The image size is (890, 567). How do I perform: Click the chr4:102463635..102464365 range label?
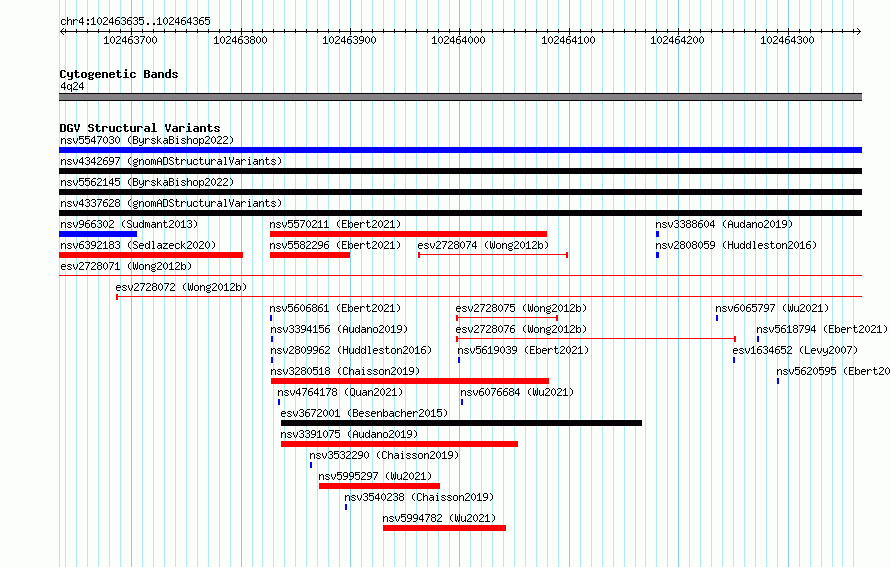coord(135,21)
